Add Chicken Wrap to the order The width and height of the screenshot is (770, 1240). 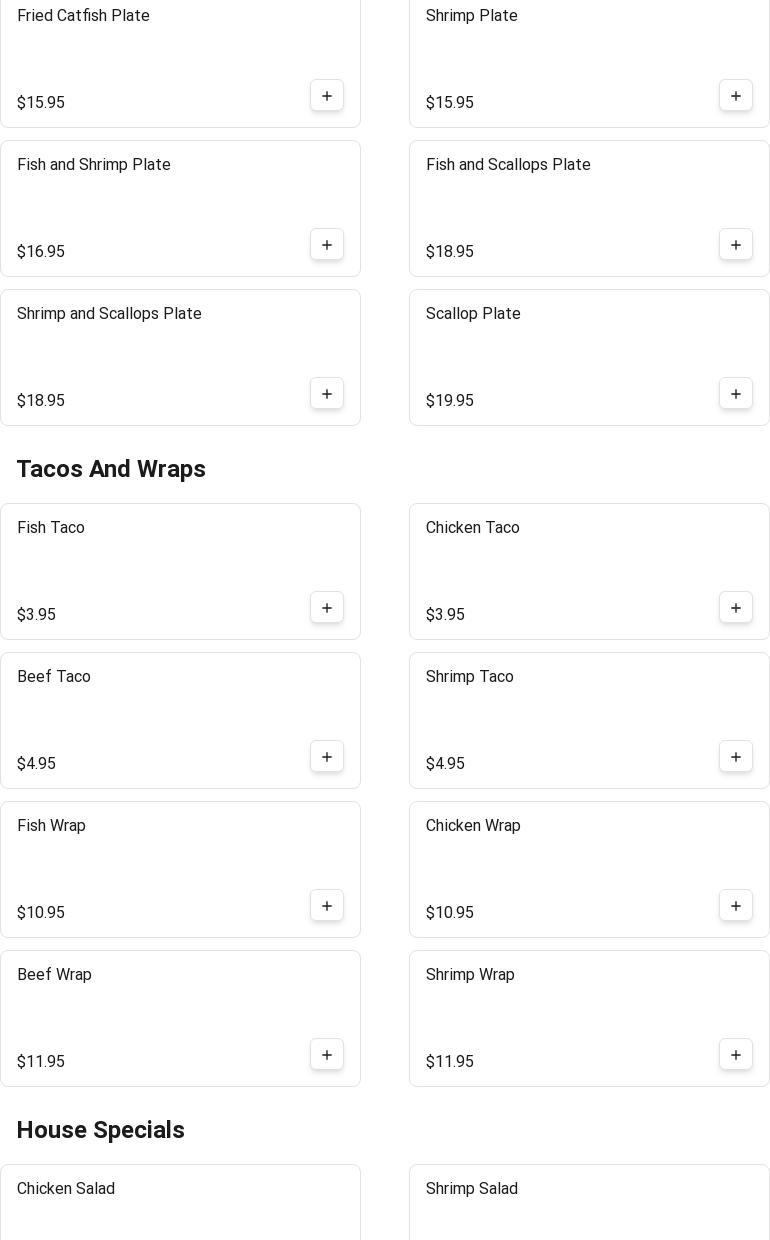(x=736, y=906)
